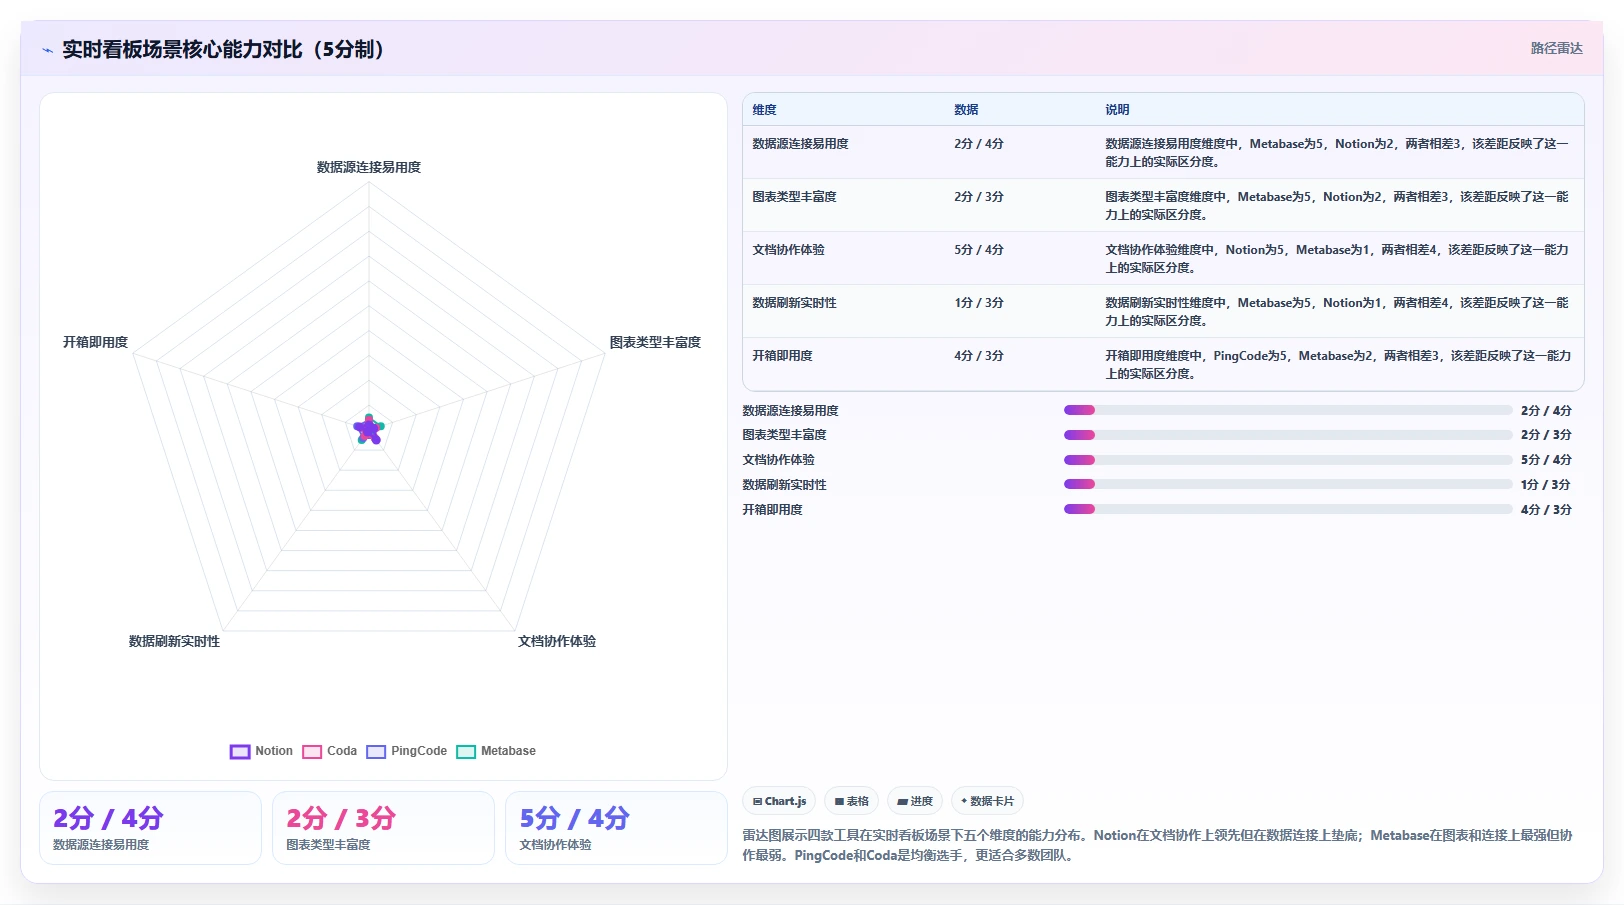Image resolution: width=1624 pixels, height=905 pixels.
Task: Click the 1分 / 3分 value in the table
Action: click(979, 303)
